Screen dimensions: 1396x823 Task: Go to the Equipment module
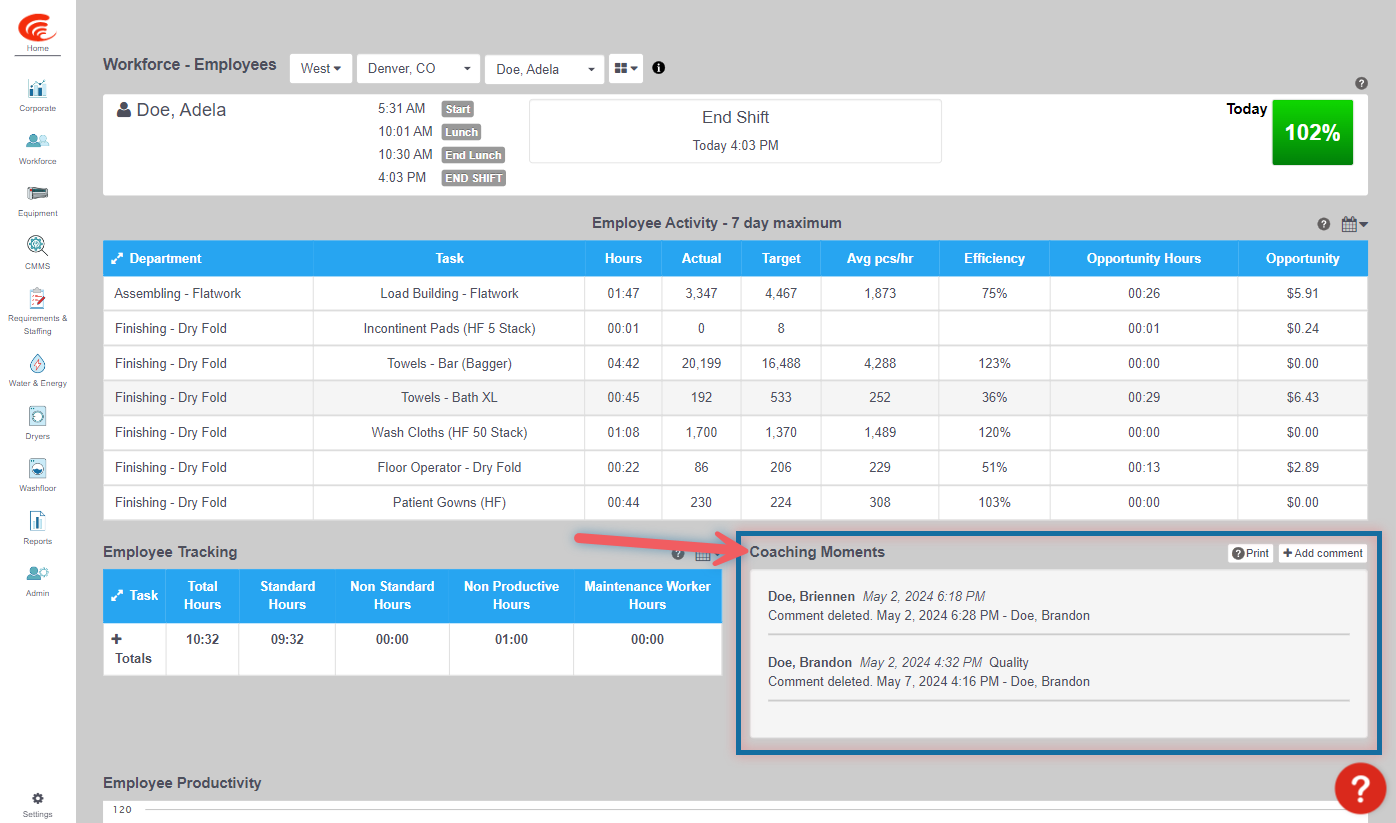coord(37,200)
